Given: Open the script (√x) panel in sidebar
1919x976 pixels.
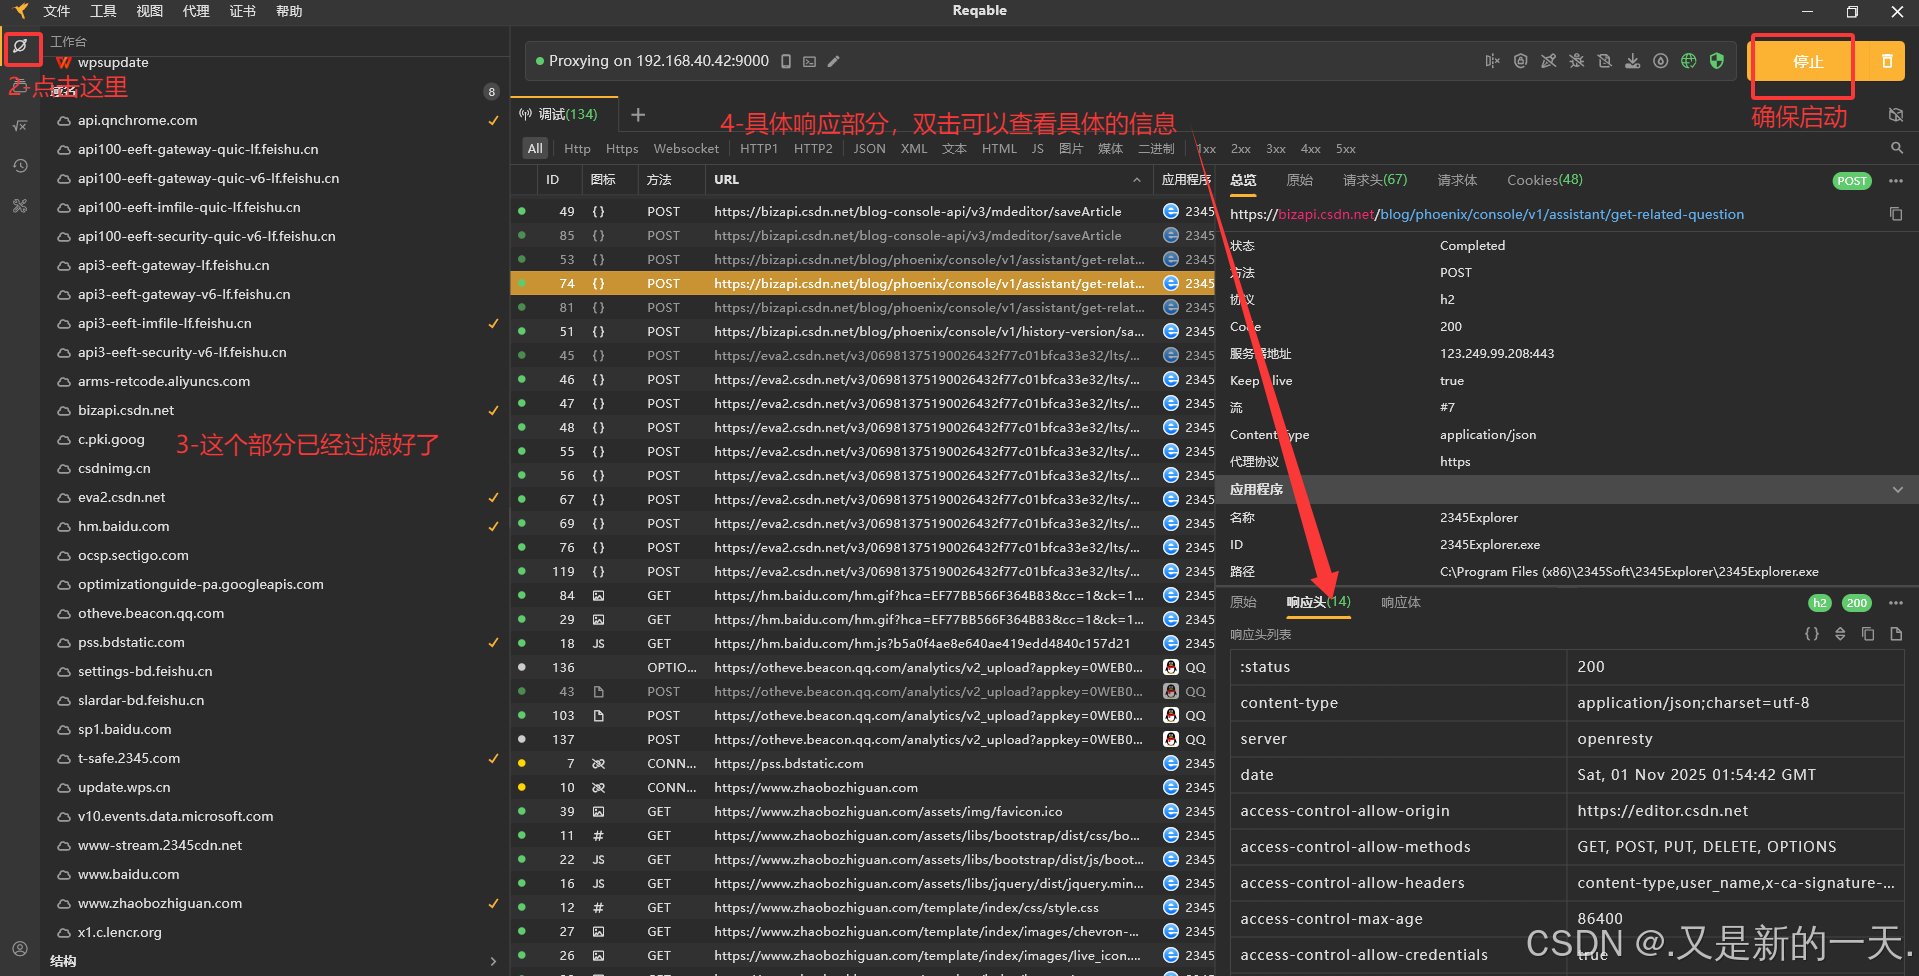Looking at the screenshot, I should pyautogui.click(x=20, y=126).
